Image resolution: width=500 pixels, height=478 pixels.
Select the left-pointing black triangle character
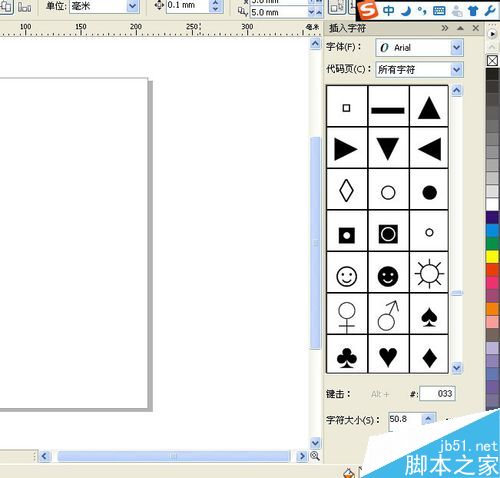pyautogui.click(x=429, y=148)
